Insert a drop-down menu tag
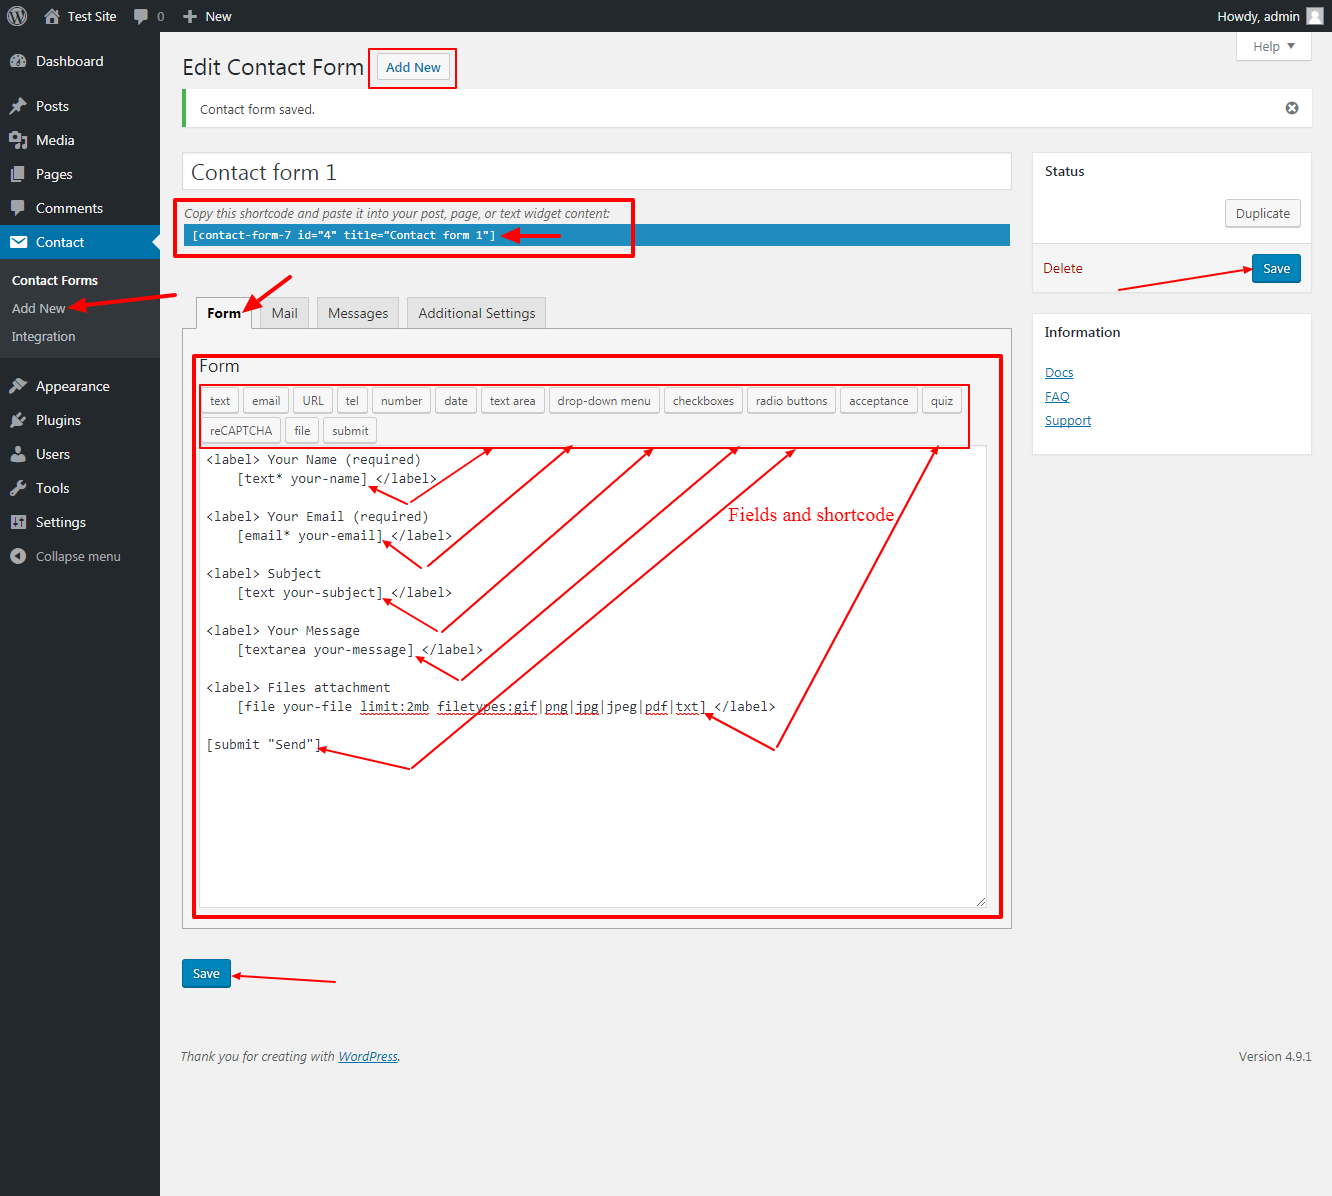This screenshot has width=1332, height=1196. tap(604, 401)
